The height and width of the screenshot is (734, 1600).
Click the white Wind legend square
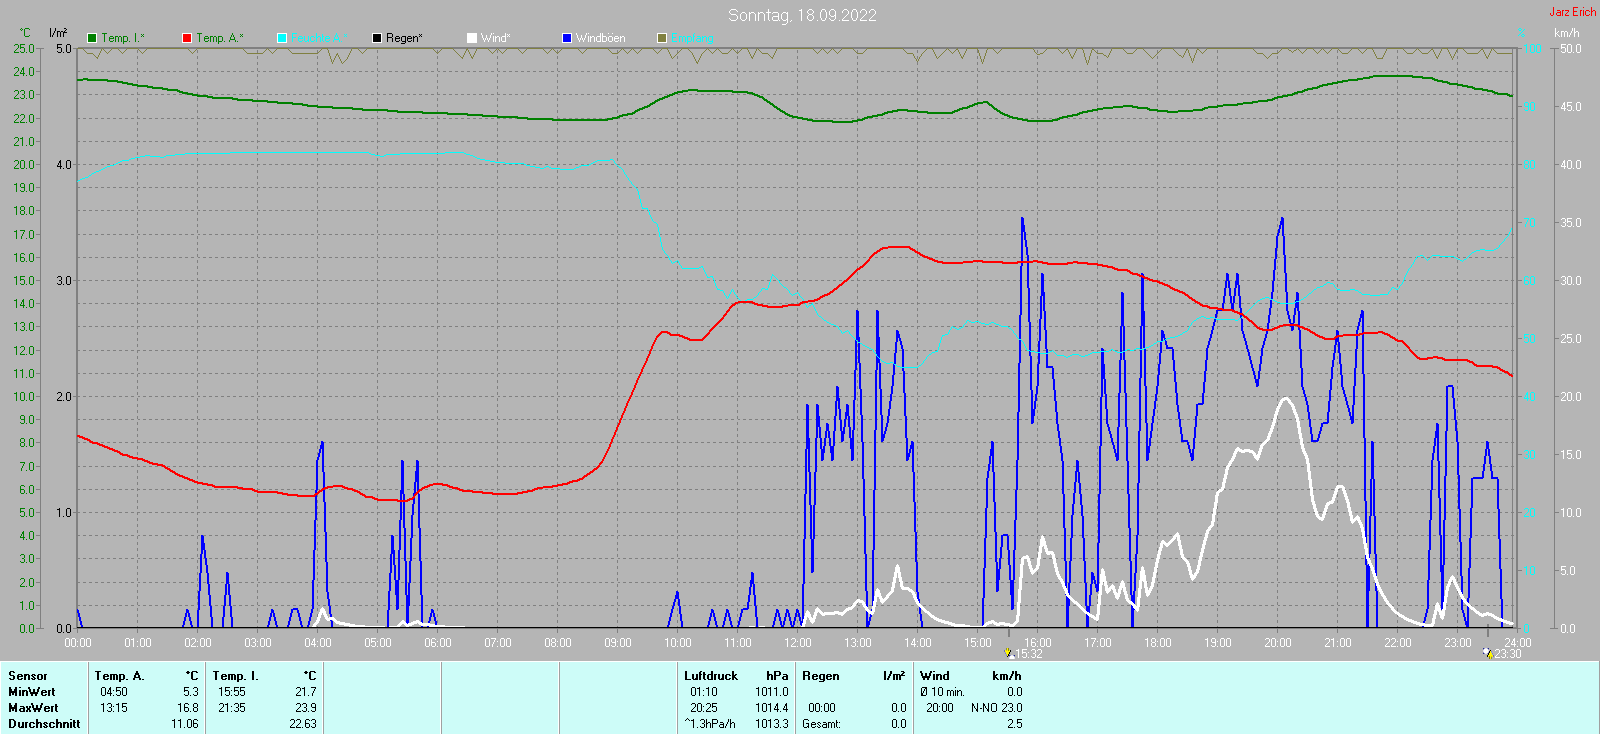pos(472,38)
